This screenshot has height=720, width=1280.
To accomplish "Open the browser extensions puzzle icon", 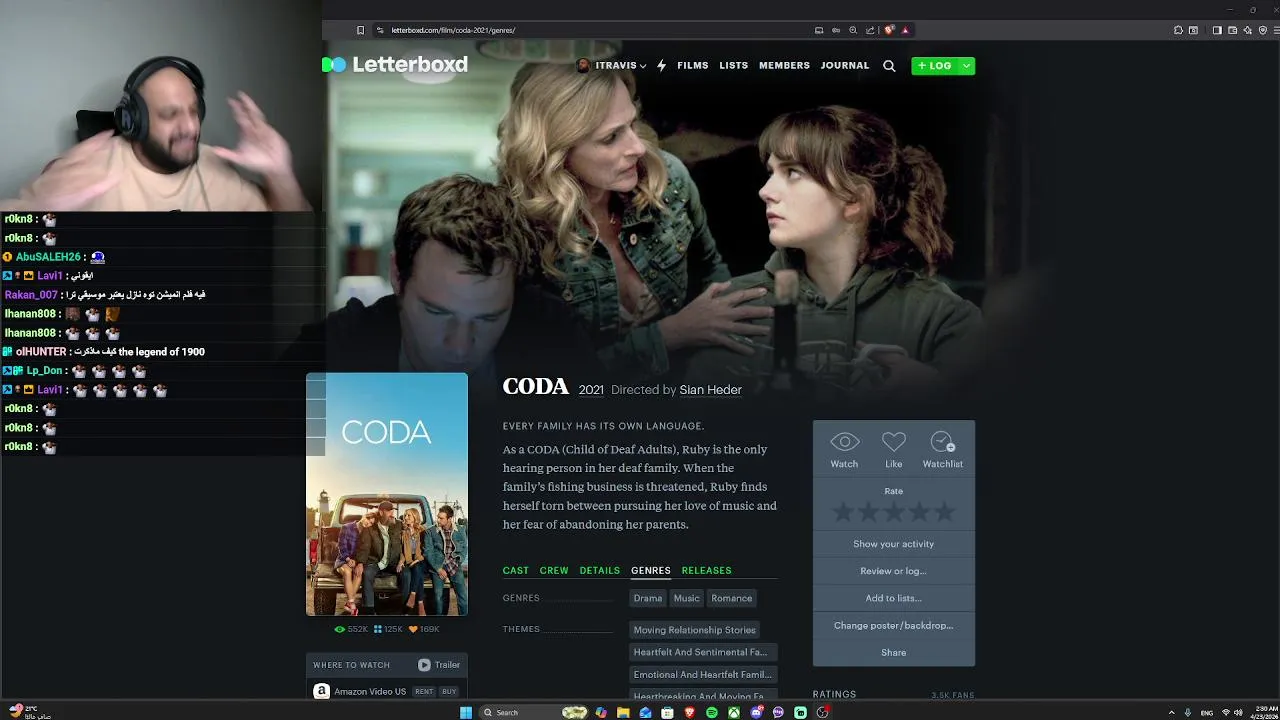I will pyautogui.click(x=1178, y=30).
